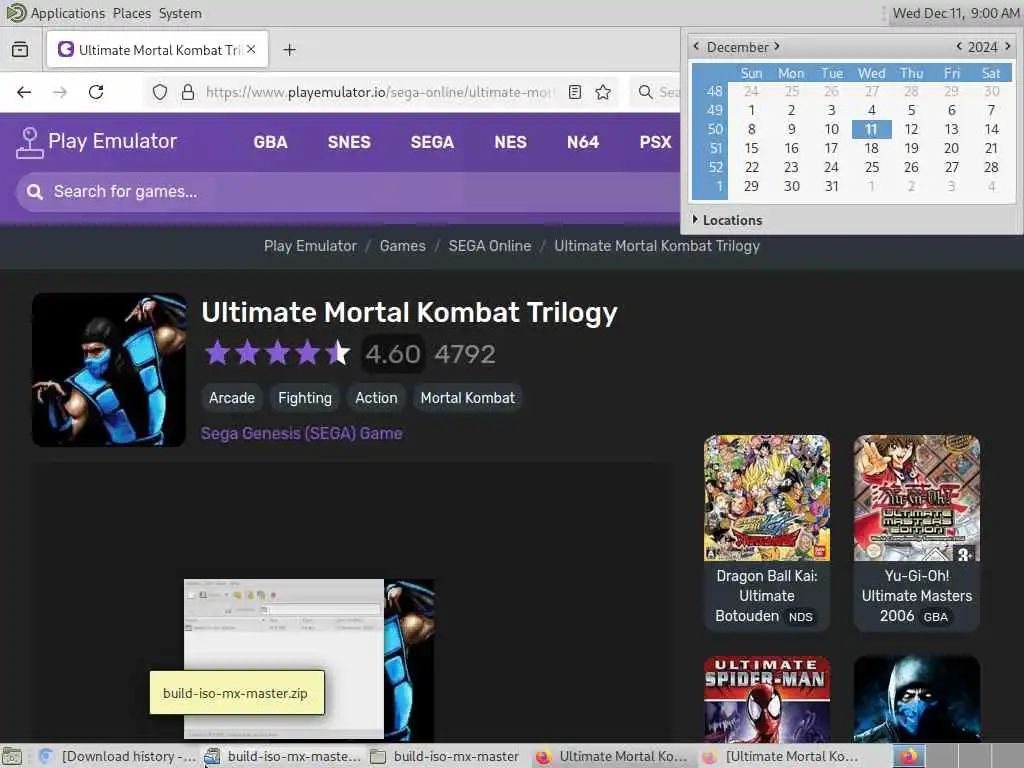Open the MATE menu logo icon
Screen dimensions: 1024x768
[x=16, y=13]
